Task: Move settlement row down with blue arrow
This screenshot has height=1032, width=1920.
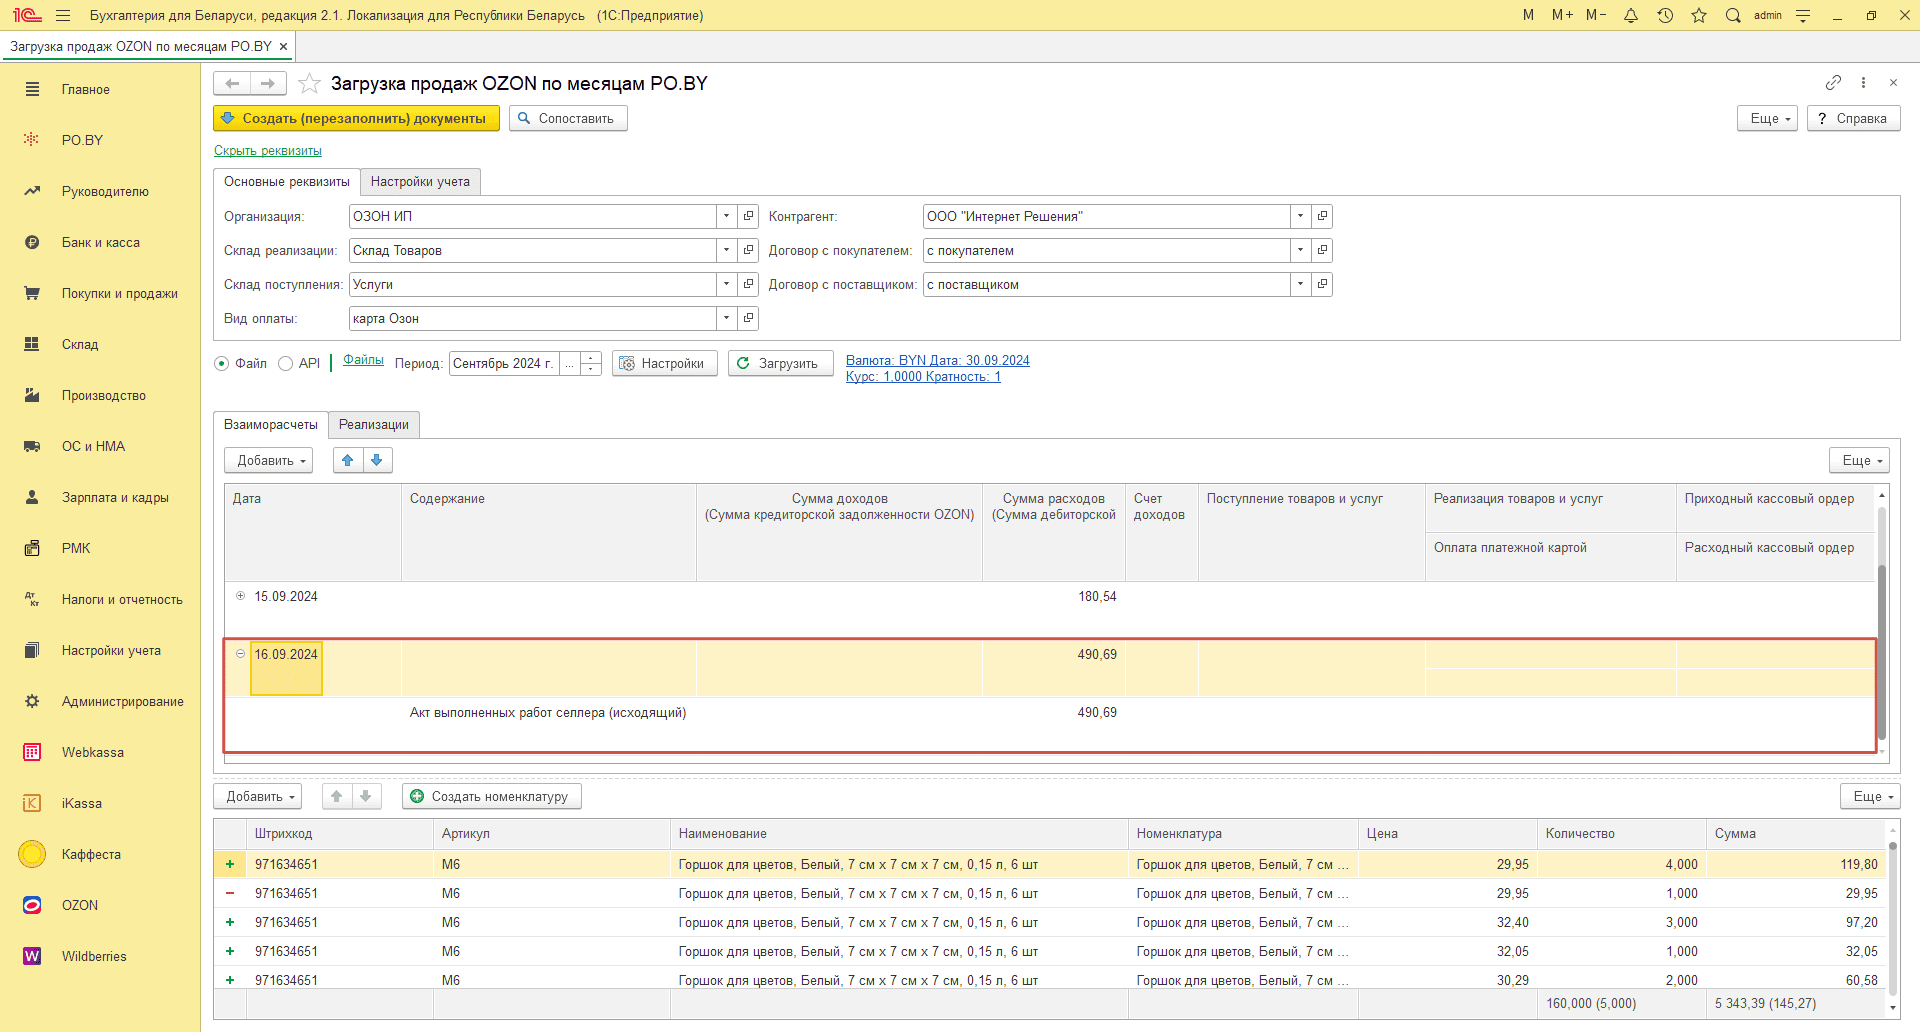Action: (377, 460)
